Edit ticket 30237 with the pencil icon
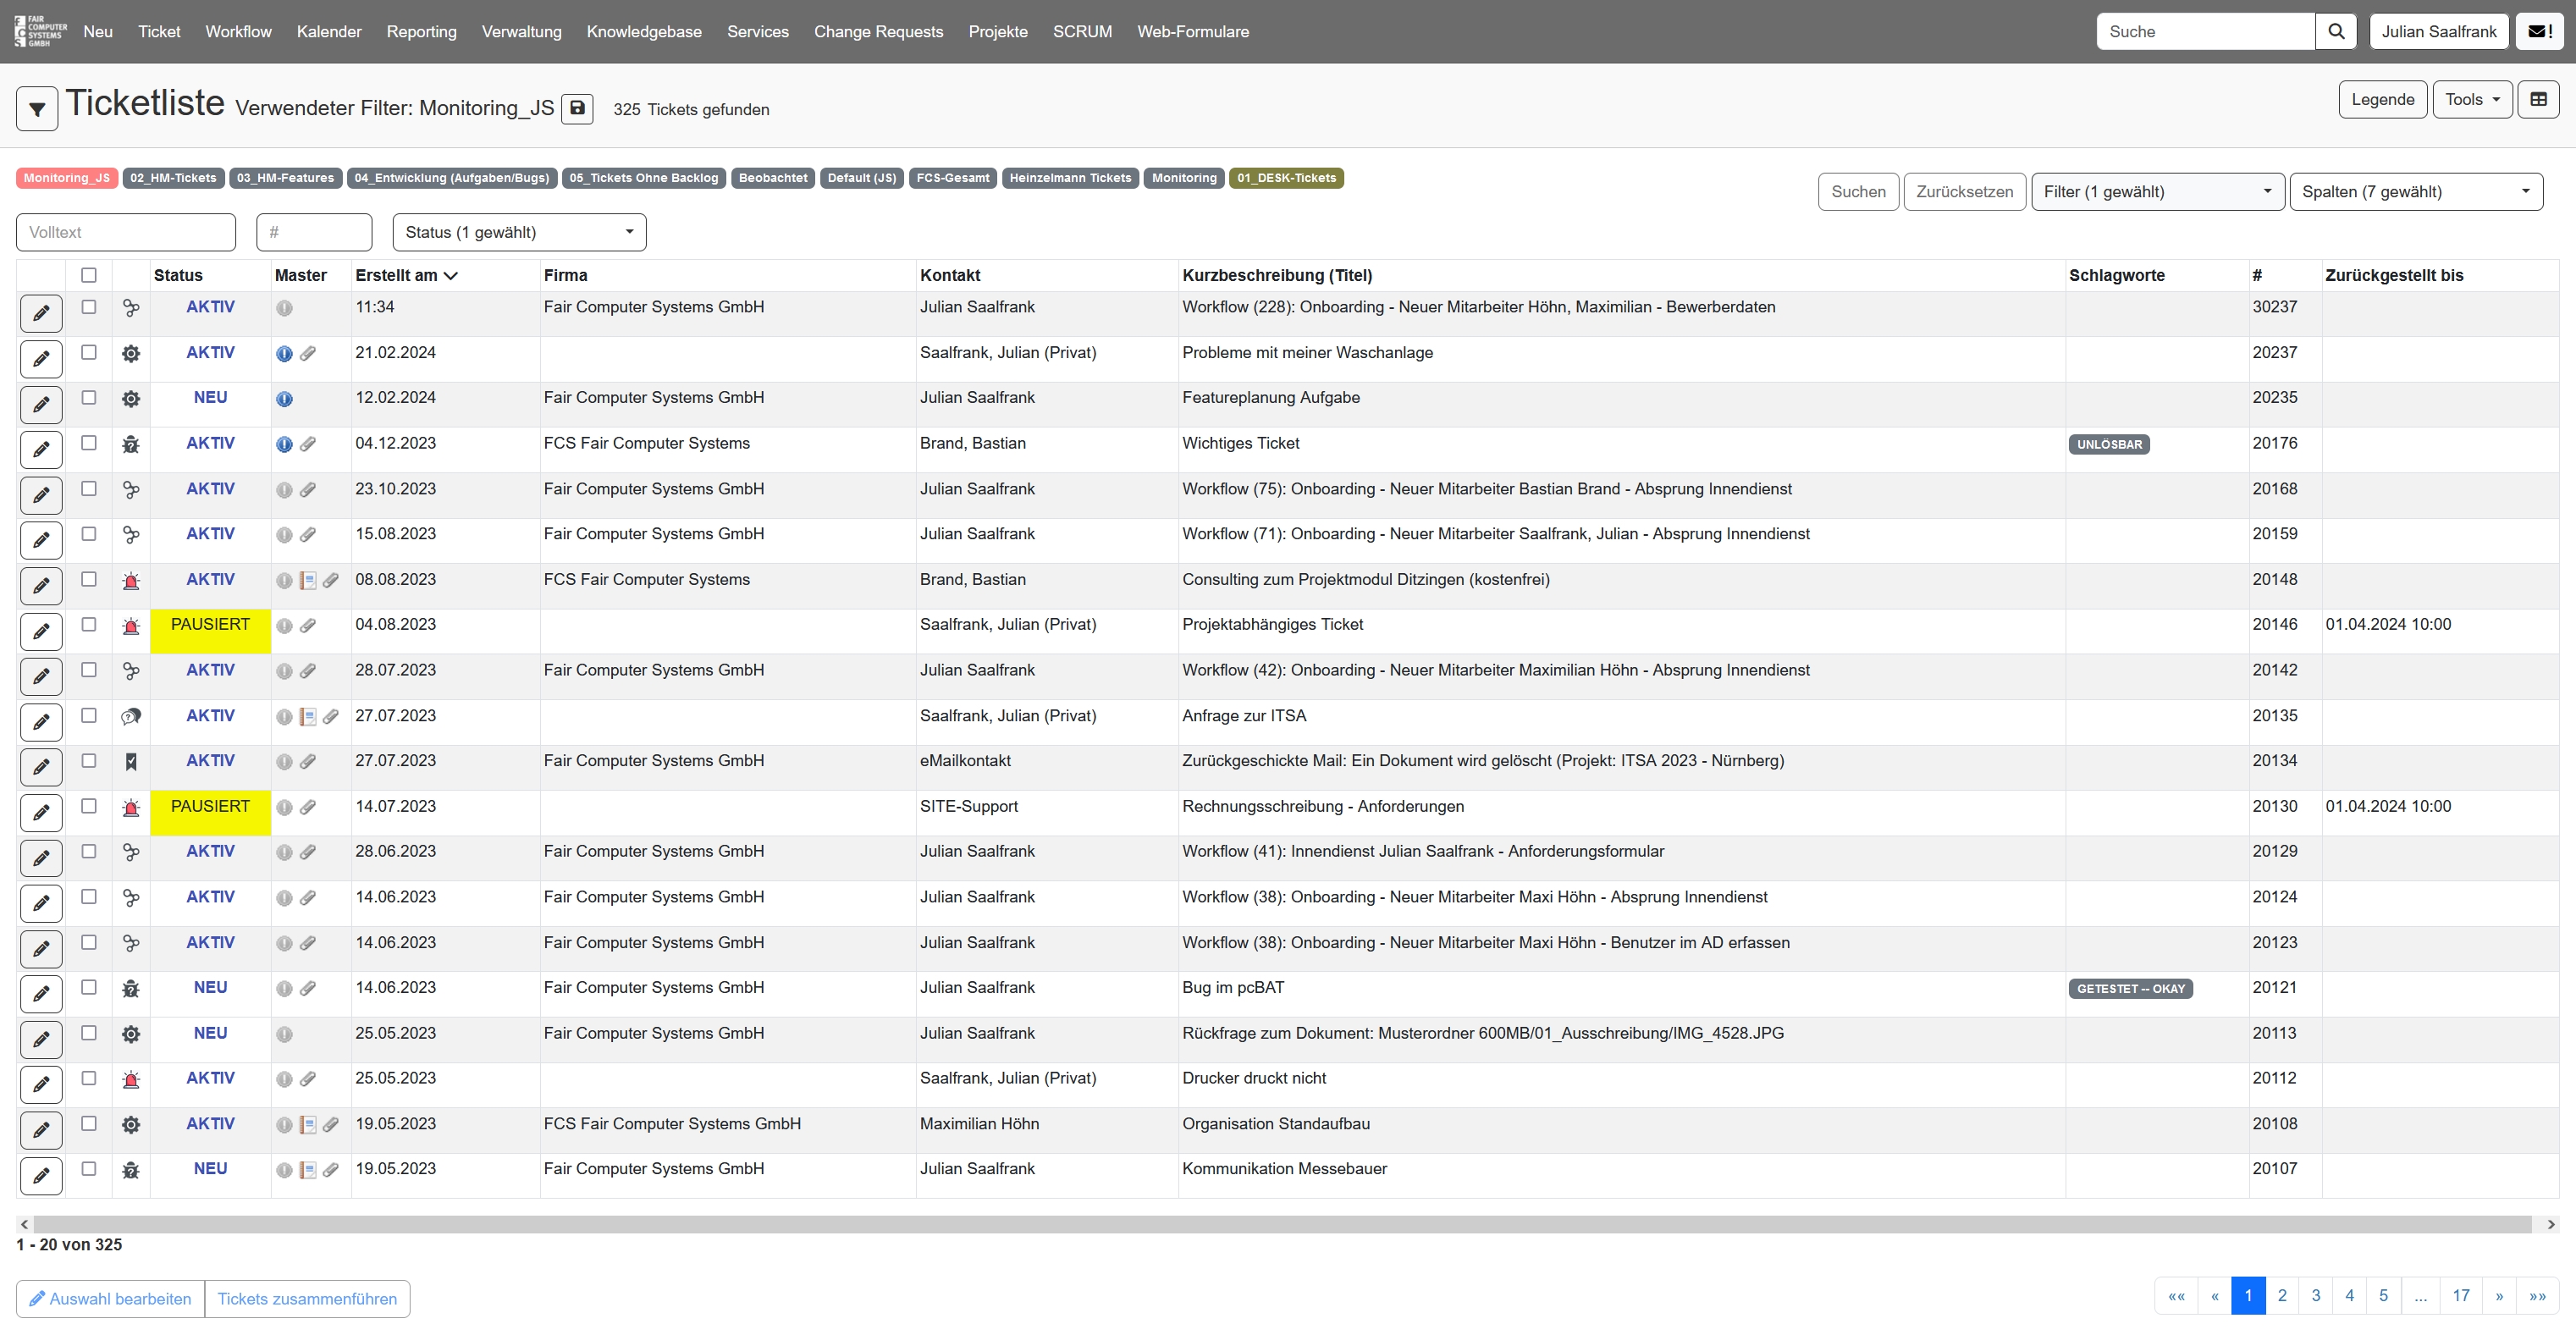Image resolution: width=2576 pixels, height=1335 pixels. pyautogui.click(x=41, y=313)
